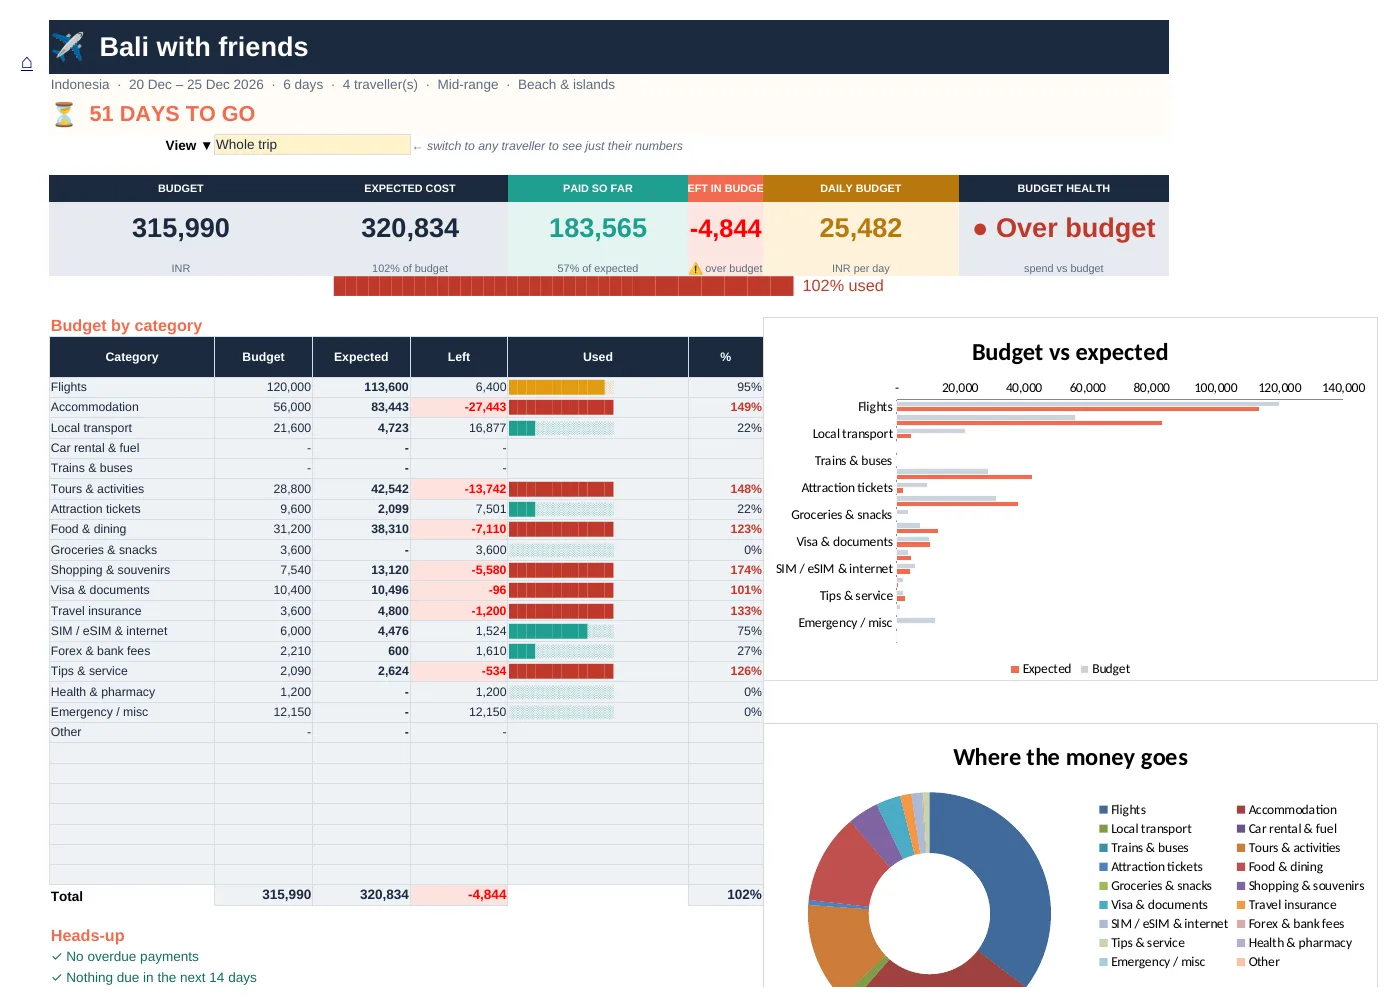Click the Expected legend swatch
1398x1007 pixels.
tap(1015, 669)
